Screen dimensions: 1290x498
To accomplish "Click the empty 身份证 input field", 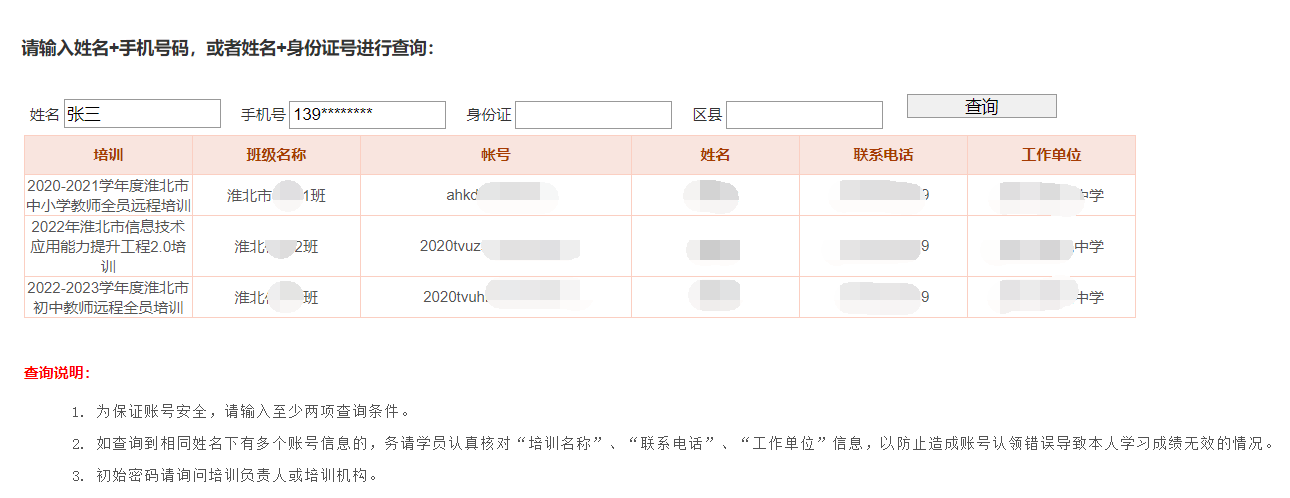I will coord(593,114).
